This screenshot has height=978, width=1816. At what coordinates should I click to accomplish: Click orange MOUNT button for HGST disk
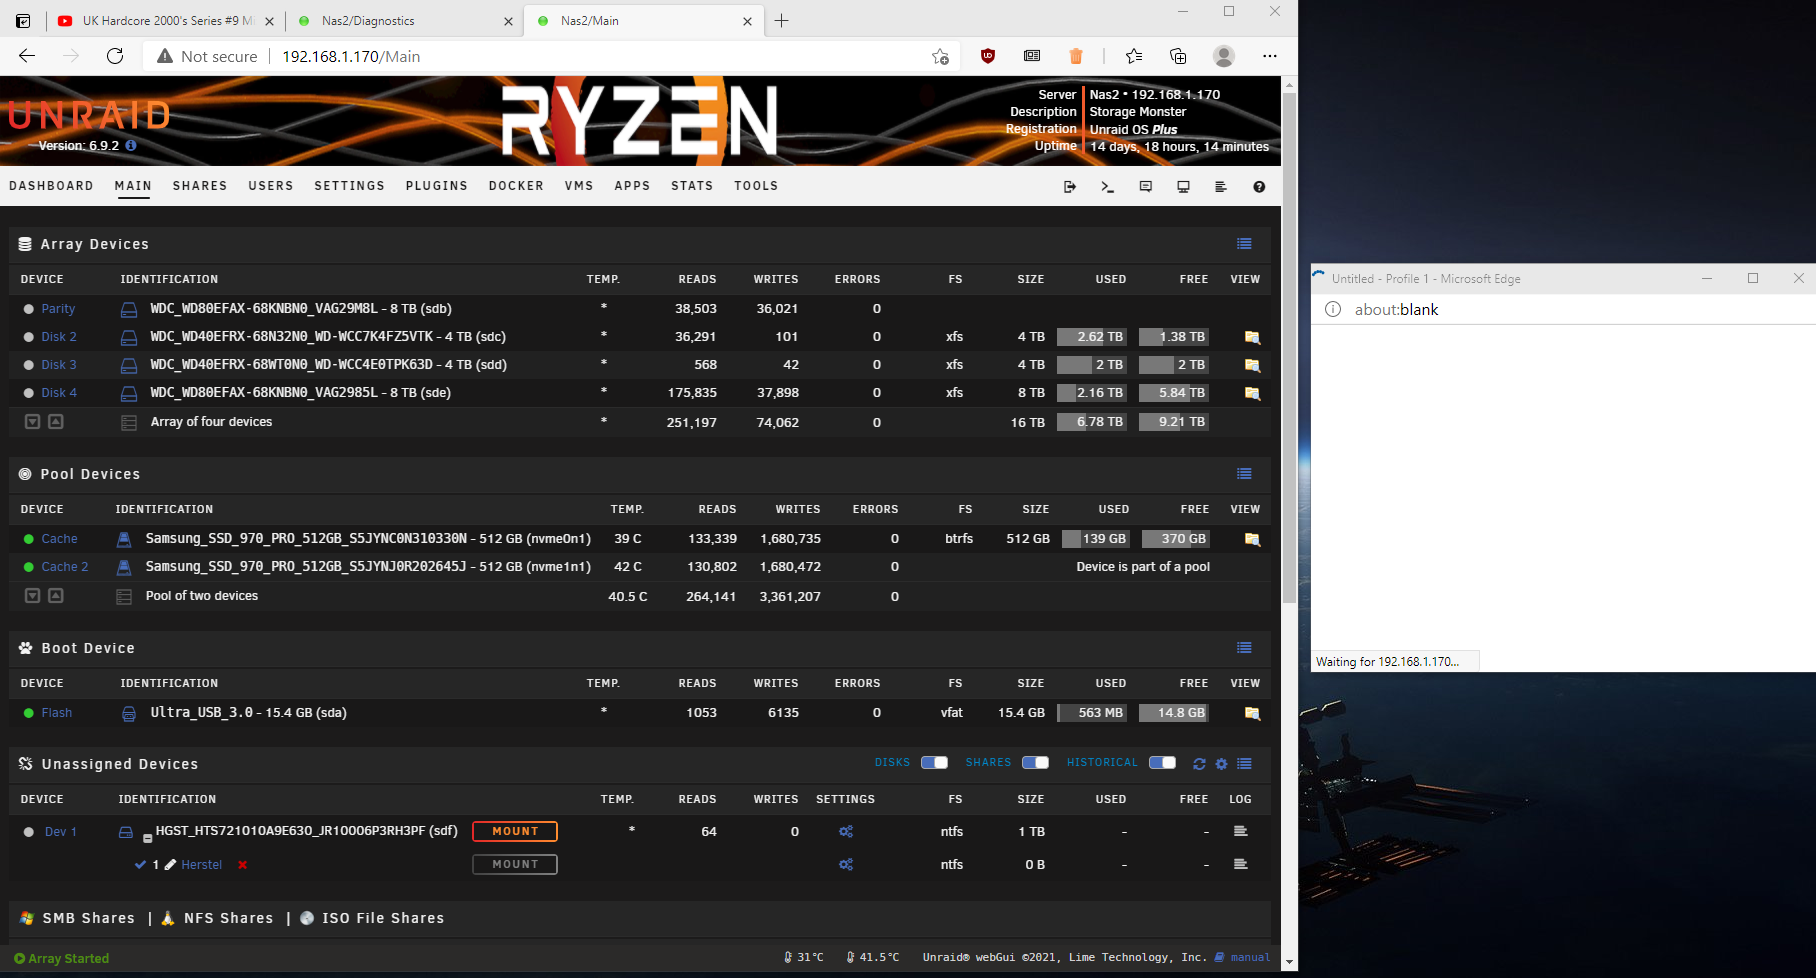515,831
